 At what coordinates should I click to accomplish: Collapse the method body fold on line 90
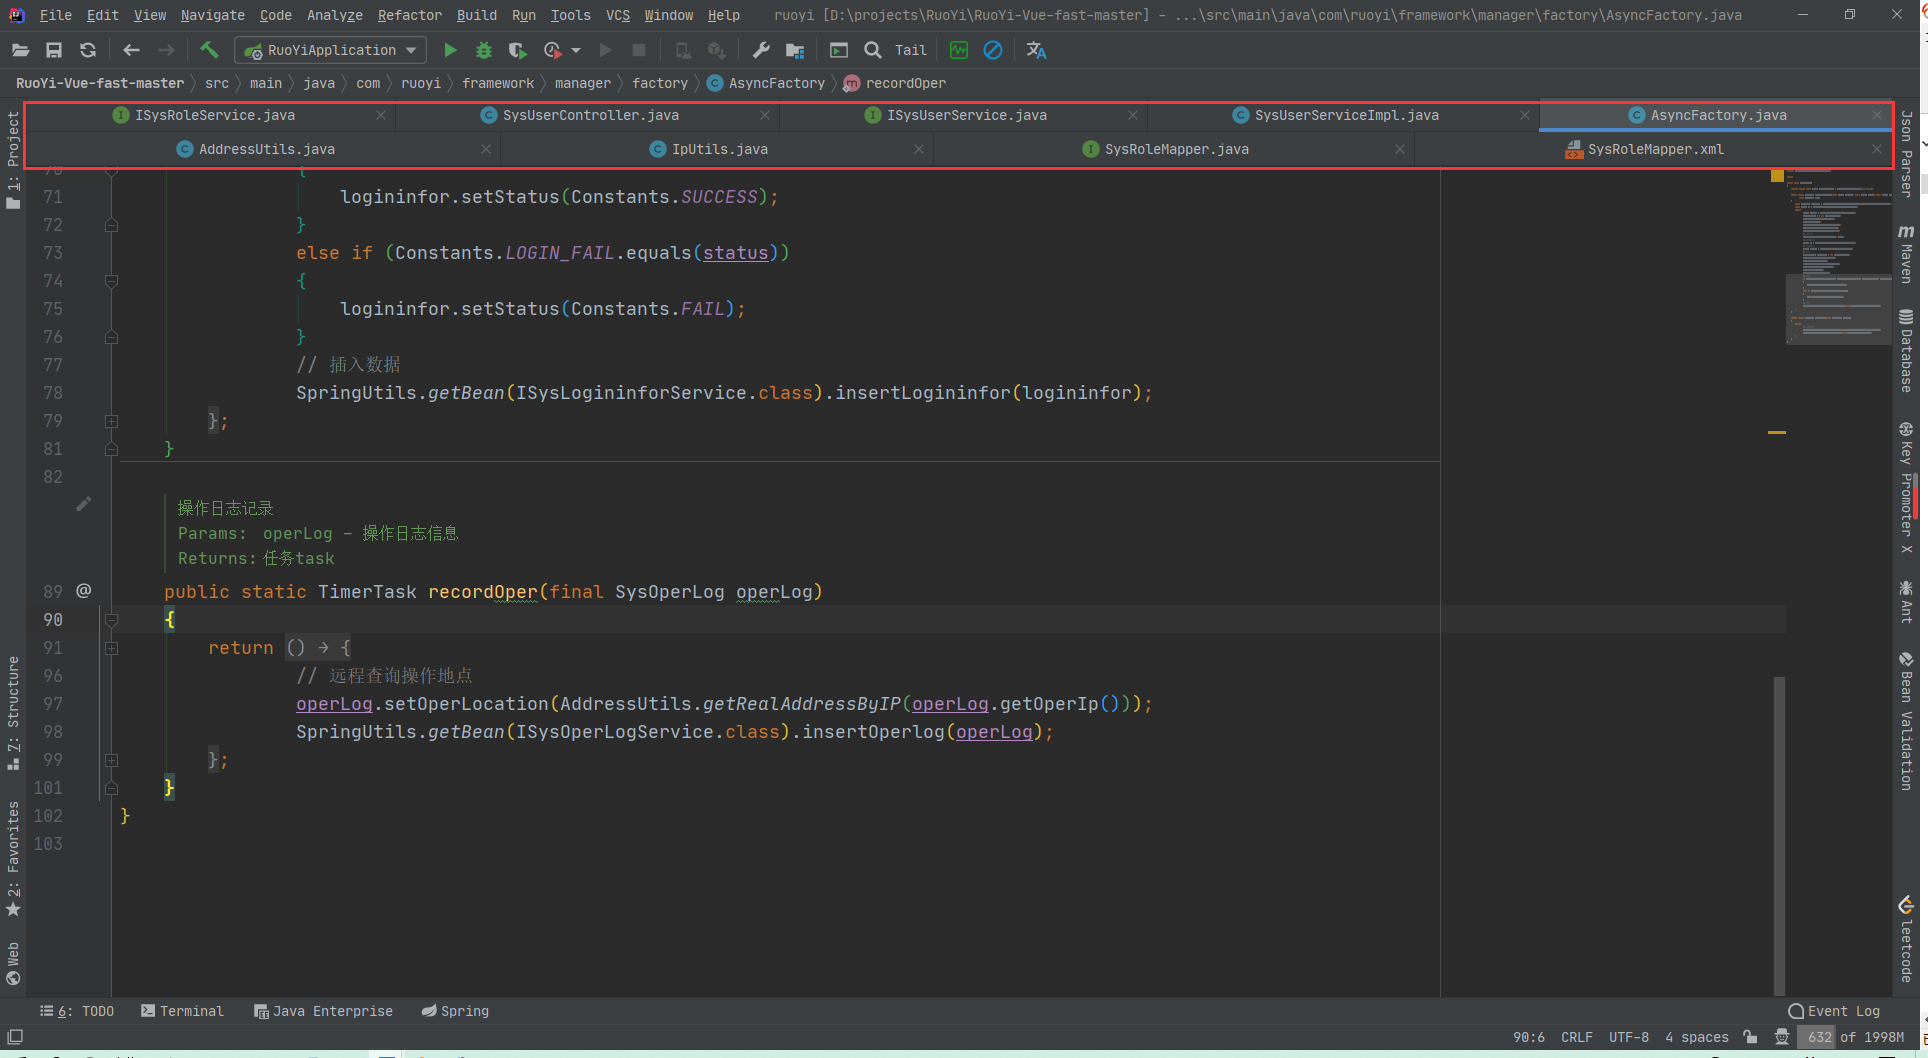[111, 620]
